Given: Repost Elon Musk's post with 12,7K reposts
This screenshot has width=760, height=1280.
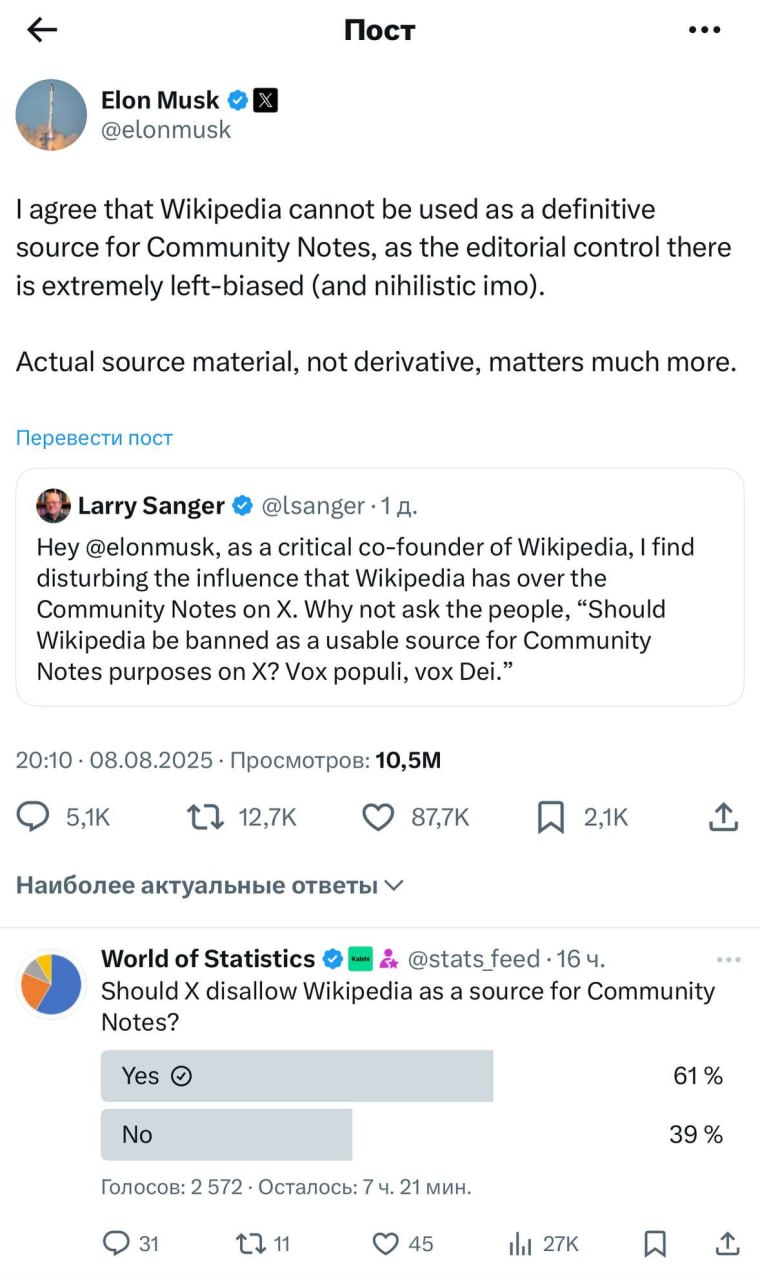Looking at the screenshot, I should (x=205, y=818).
